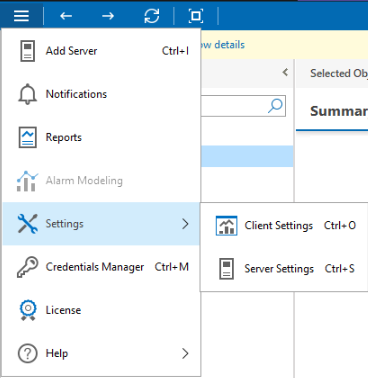
Task: Close the hamburger main menu button
Action: click(21, 15)
